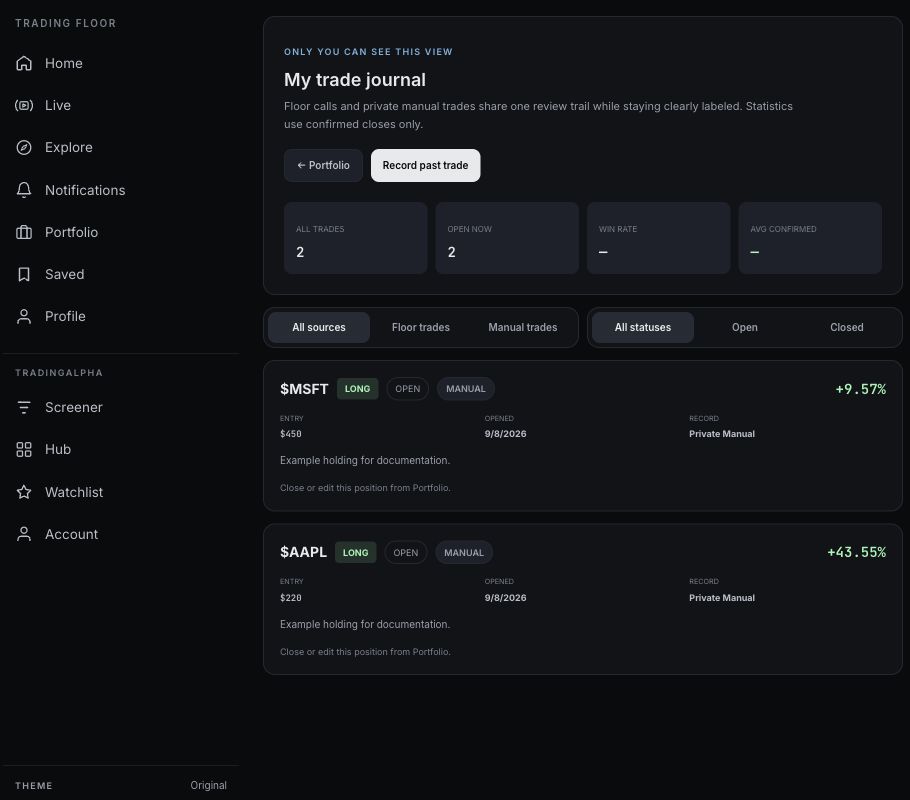
Task: Show only Closed trades
Action: pos(847,327)
